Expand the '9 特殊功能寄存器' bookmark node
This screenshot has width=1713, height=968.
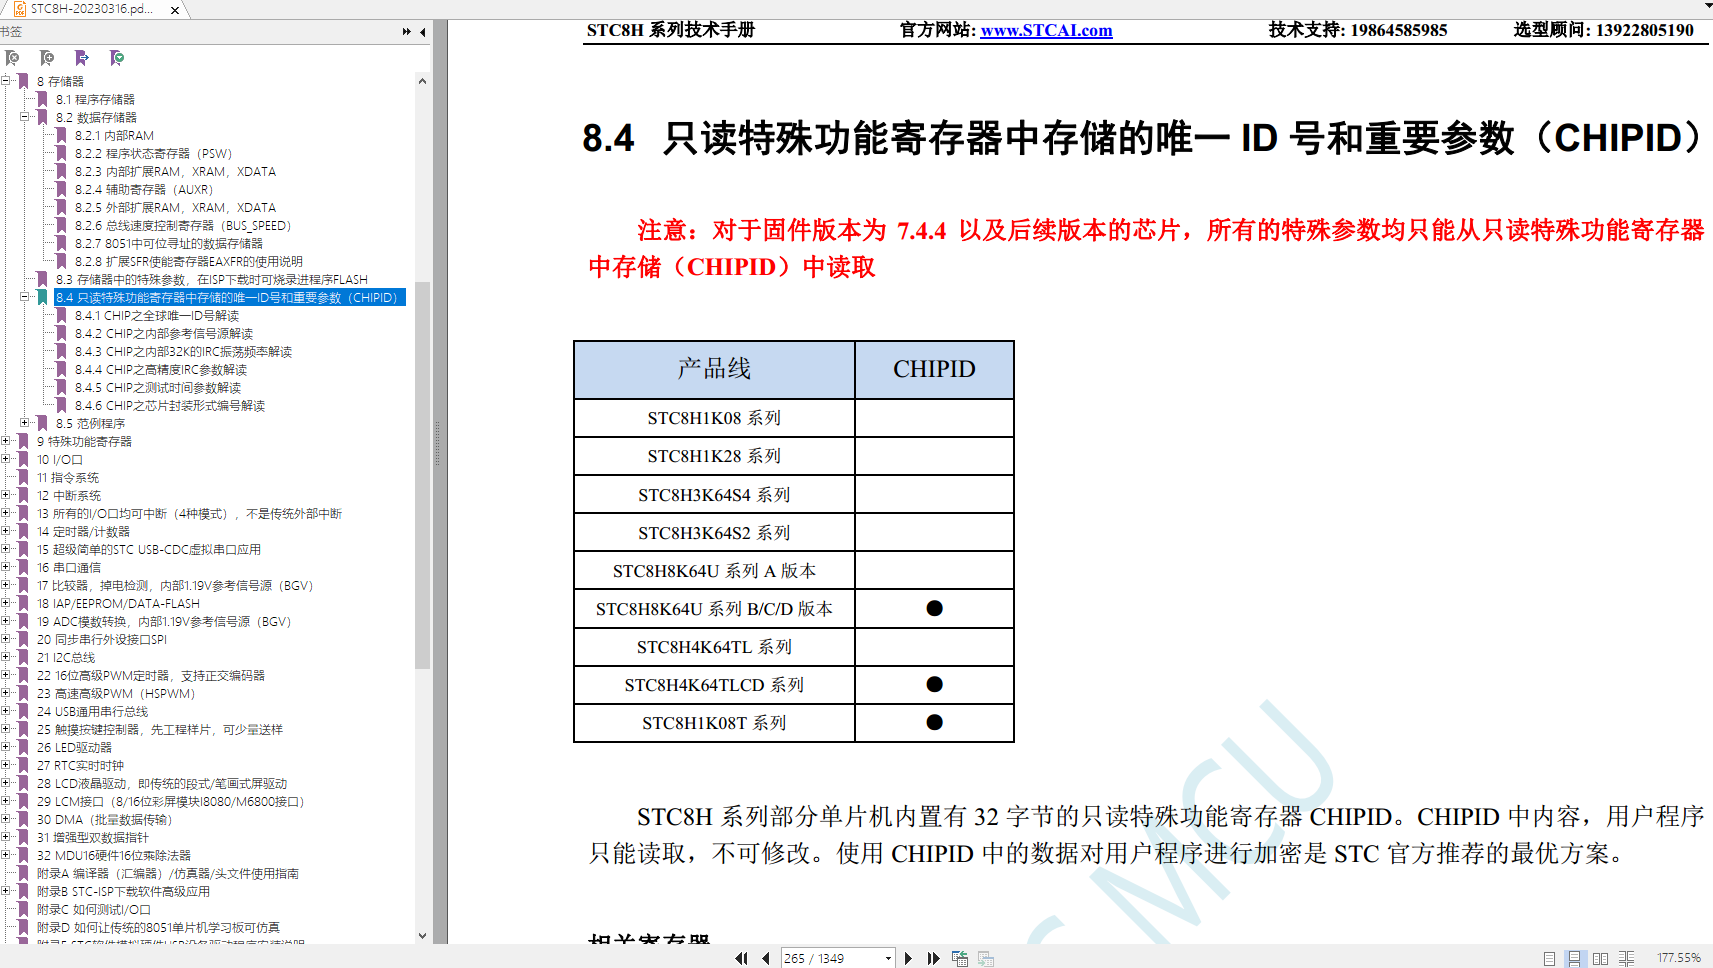[6, 441]
